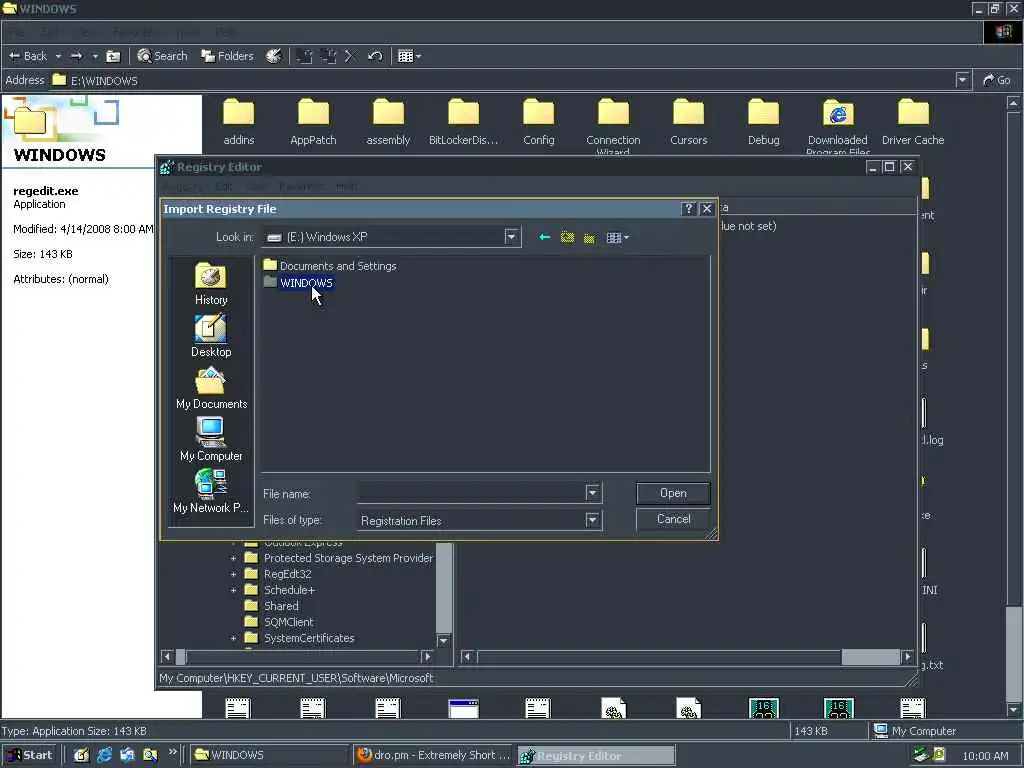Image resolution: width=1024 pixels, height=768 pixels.
Task: Select the Shared registry key
Action: 281,606
